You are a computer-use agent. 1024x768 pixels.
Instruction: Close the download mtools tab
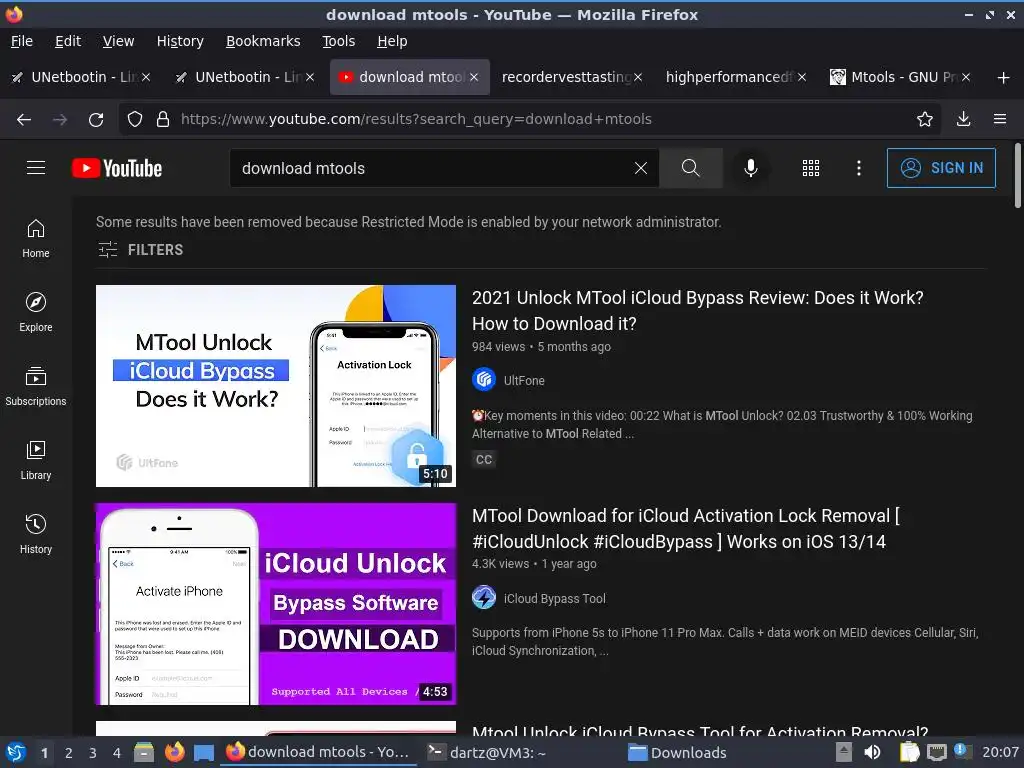[474, 77]
